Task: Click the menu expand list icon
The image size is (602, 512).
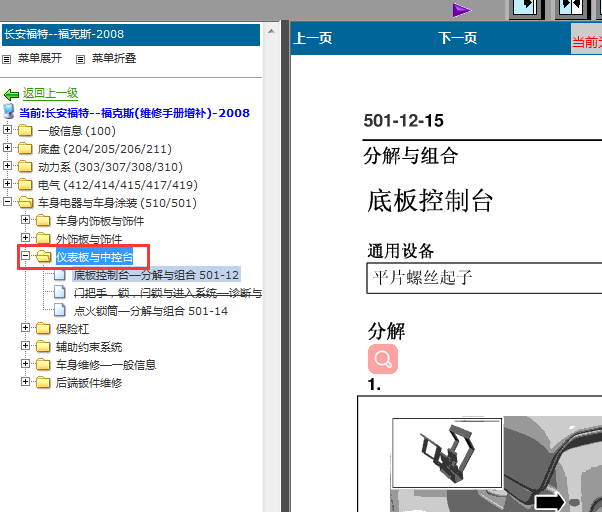Action: pos(7,59)
